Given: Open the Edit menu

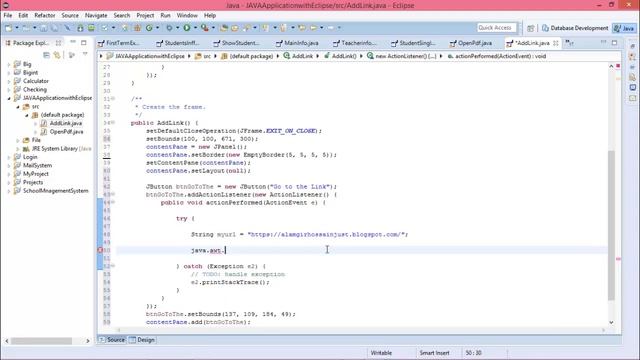Looking at the screenshot, I should tap(23, 15).
